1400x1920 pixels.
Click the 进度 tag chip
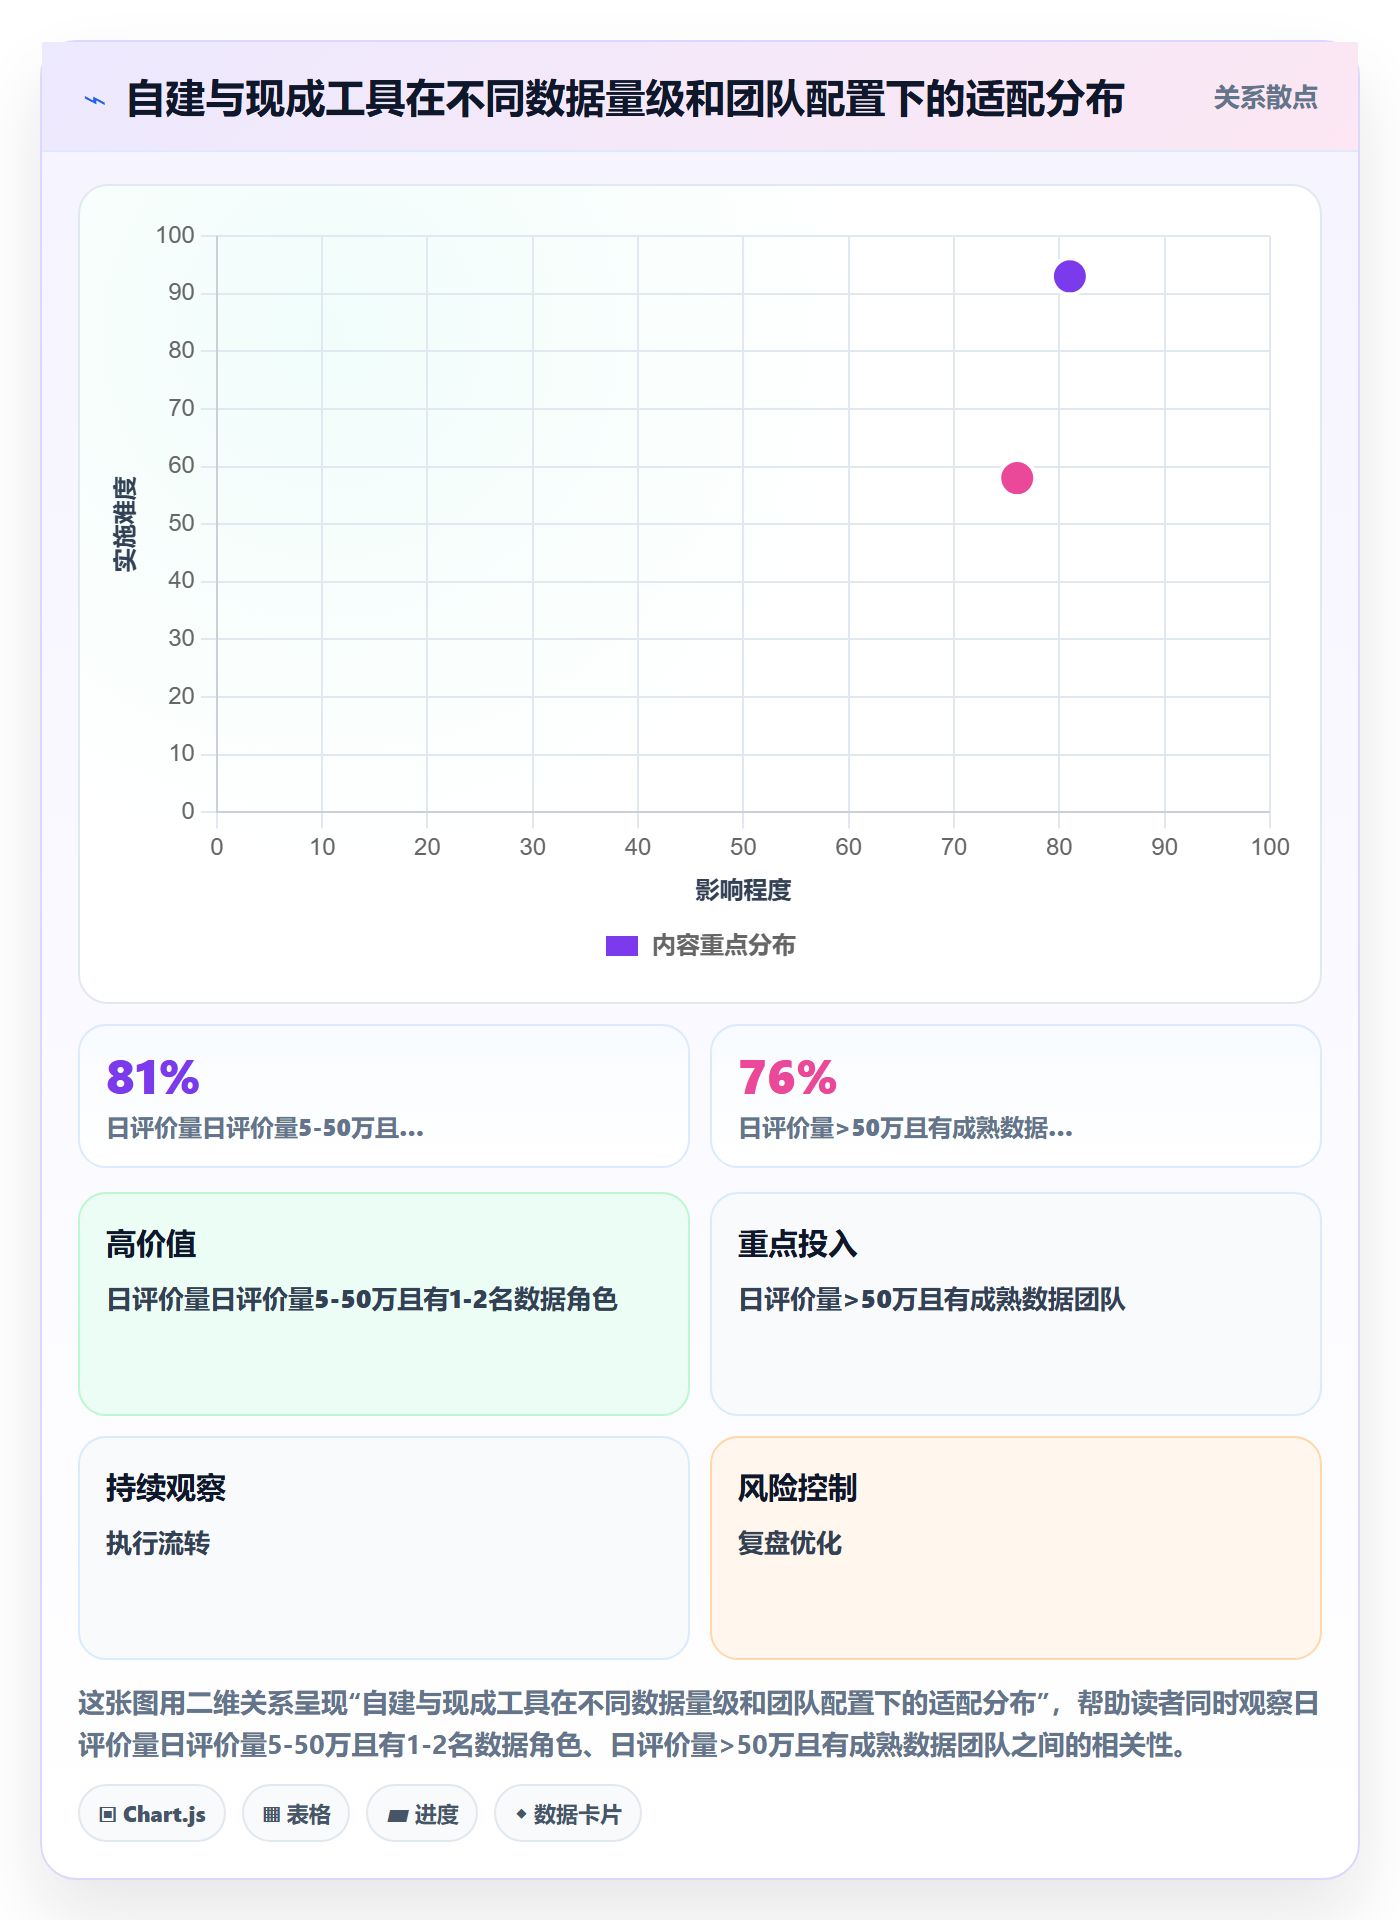(x=422, y=1814)
